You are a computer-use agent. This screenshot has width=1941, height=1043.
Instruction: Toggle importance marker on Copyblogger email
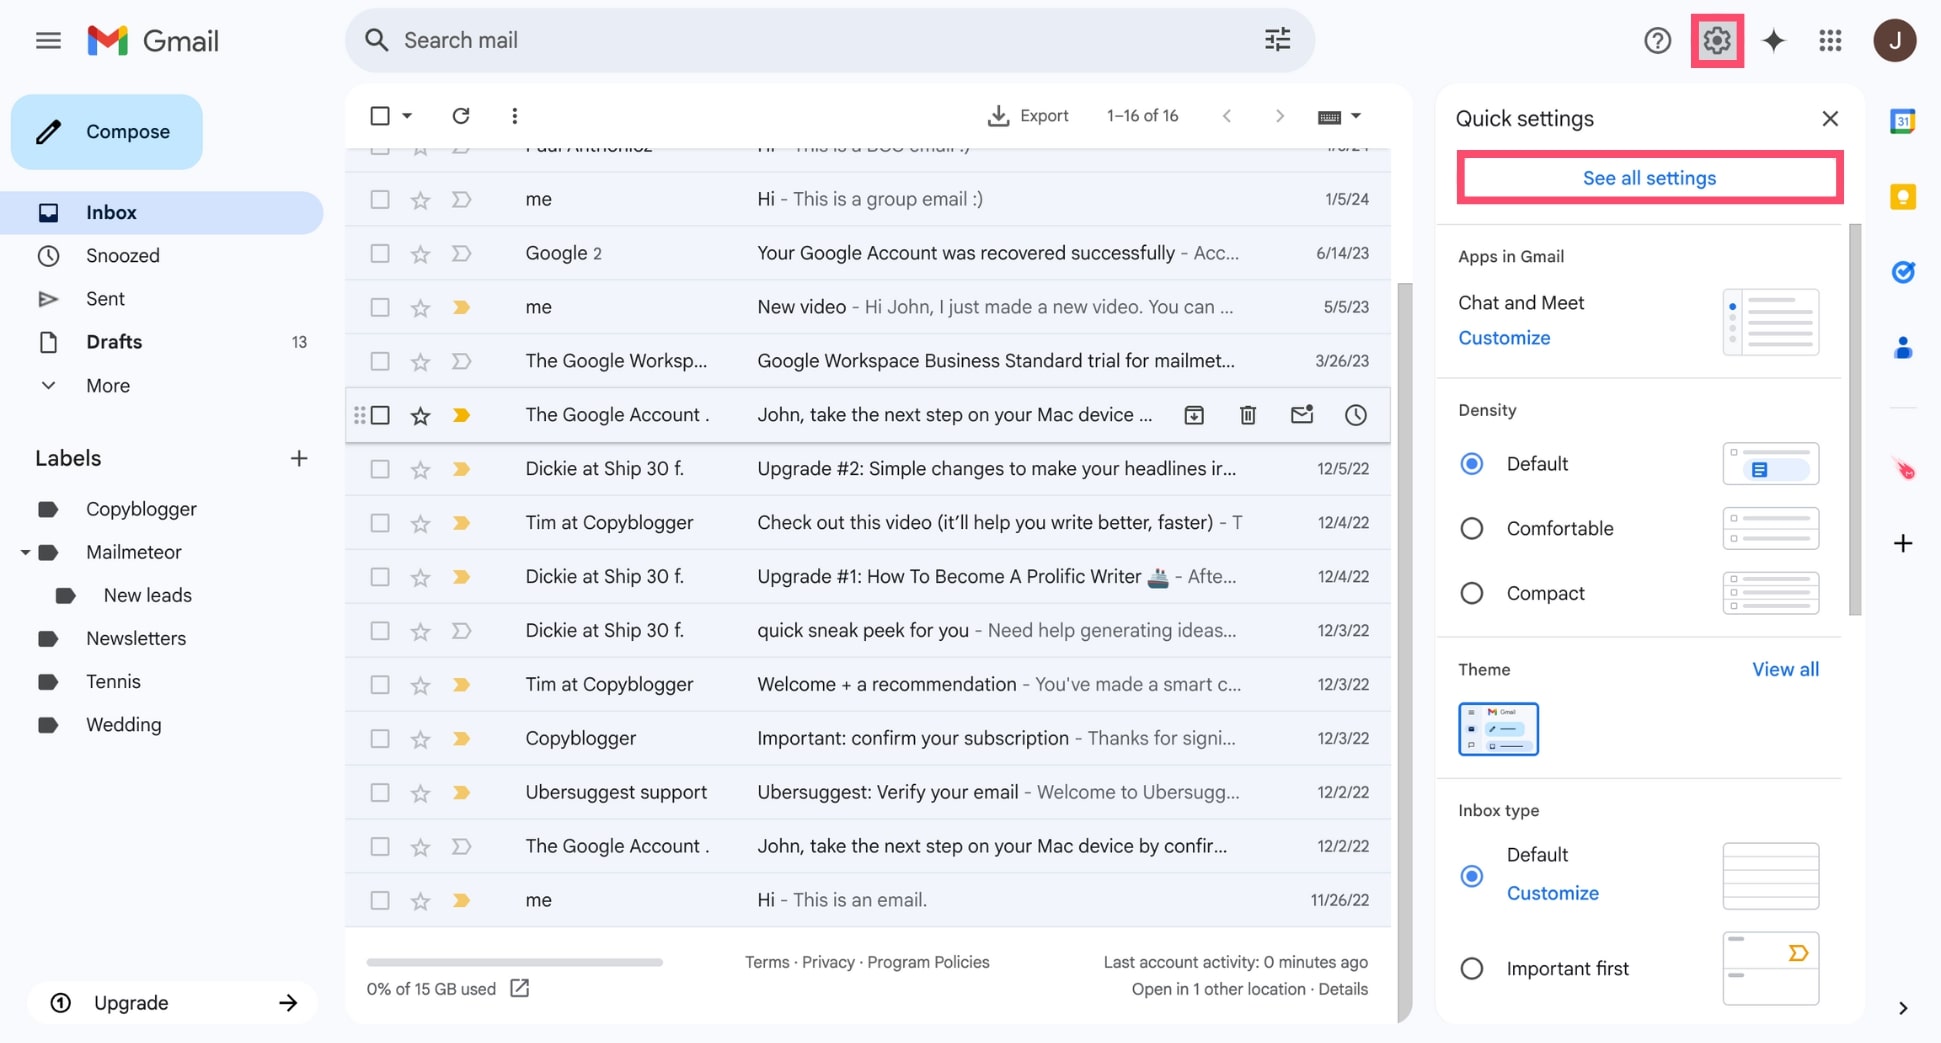coord(461,739)
